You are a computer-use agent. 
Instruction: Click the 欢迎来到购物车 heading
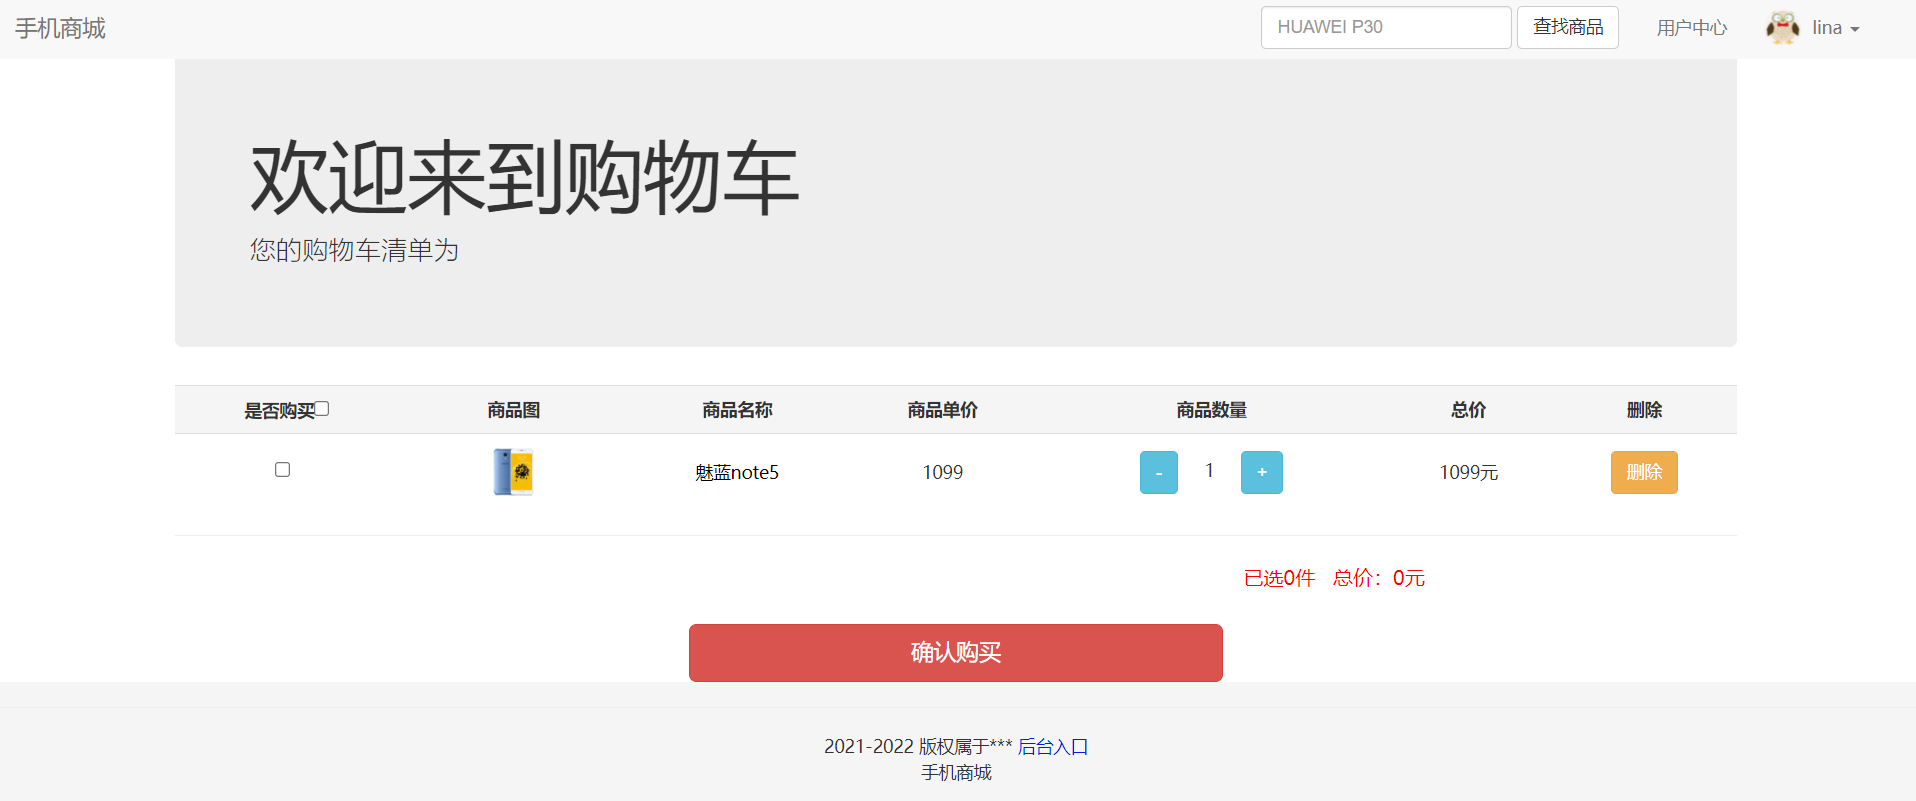click(x=524, y=178)
